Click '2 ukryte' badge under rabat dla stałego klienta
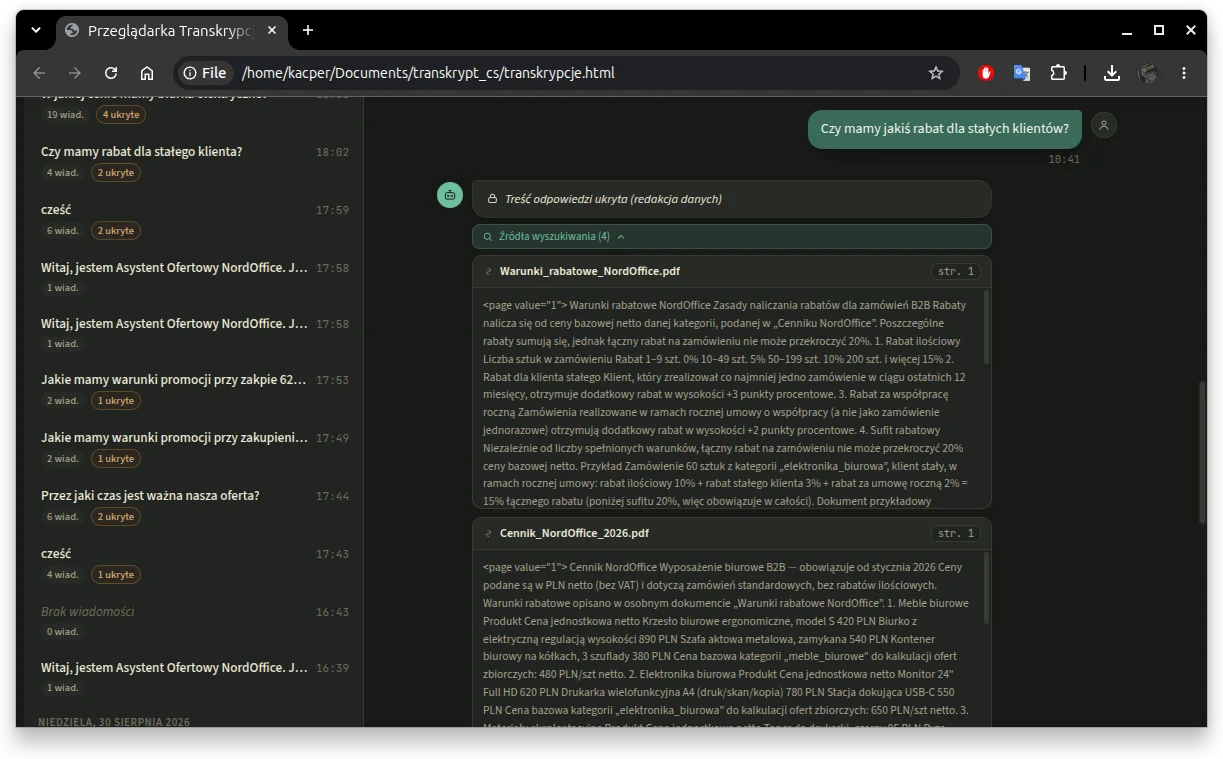This screenshot has width=1223, height=759. (x=115, y=173)
